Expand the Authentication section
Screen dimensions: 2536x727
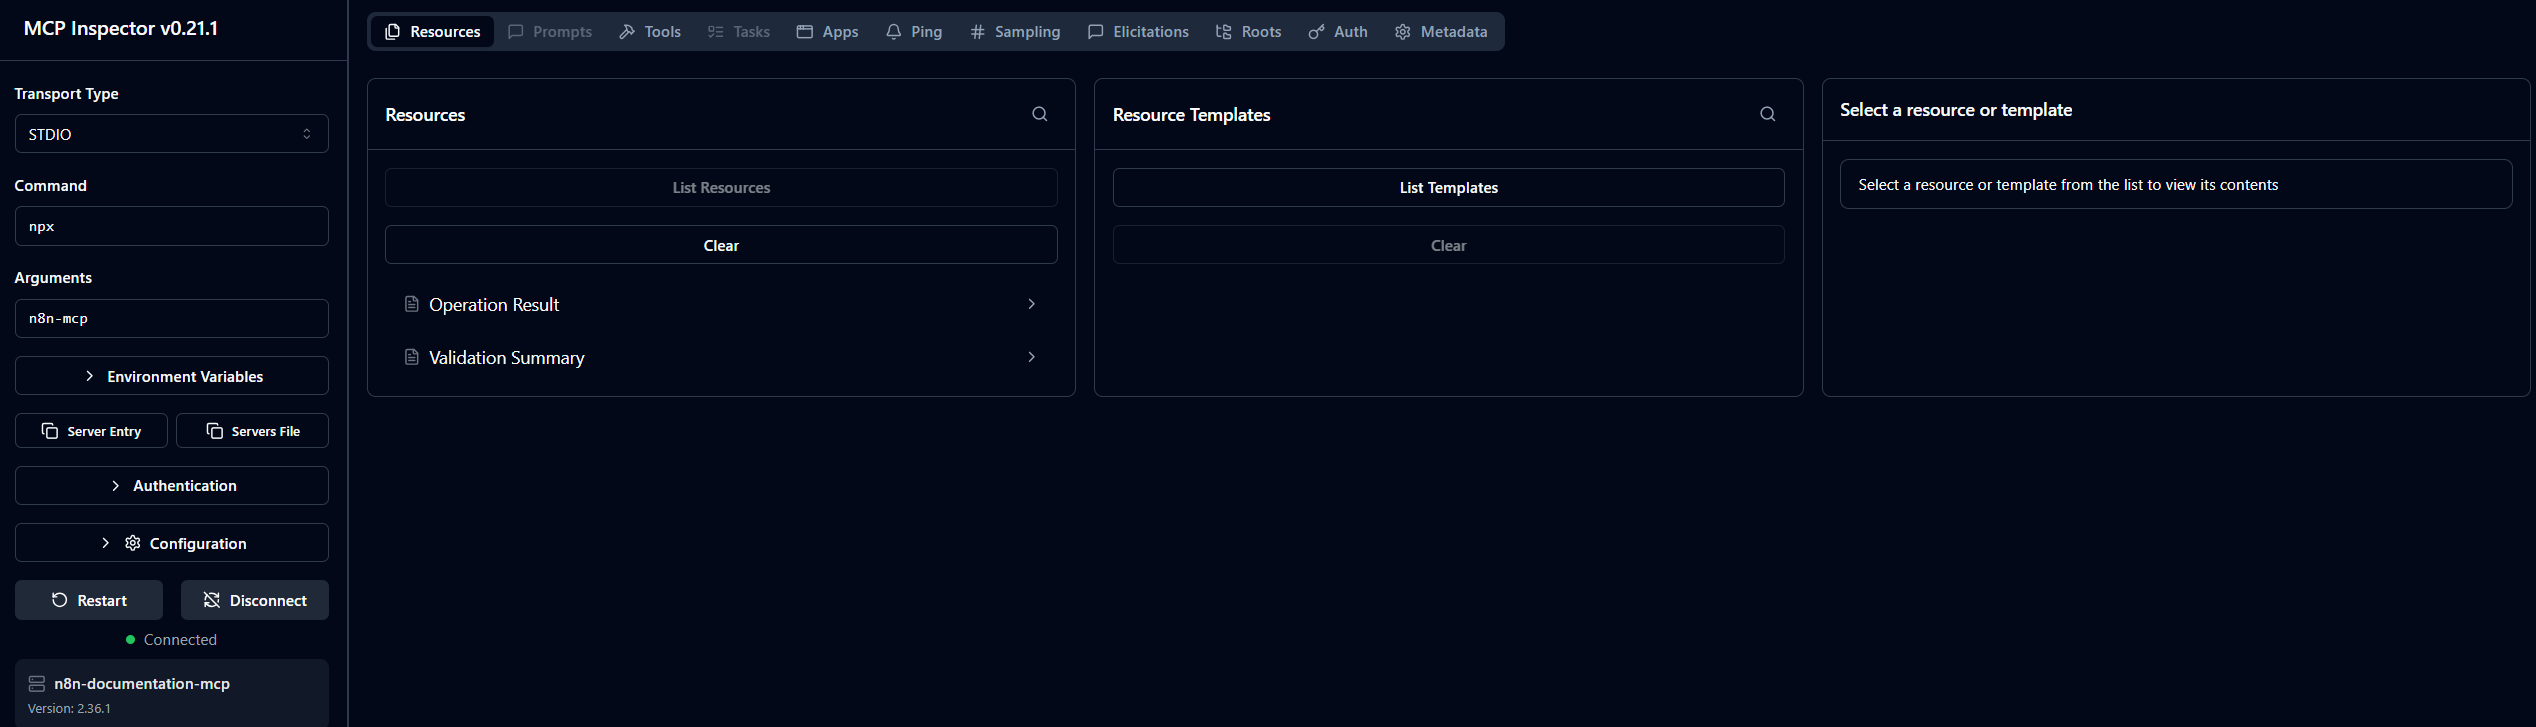[x=172, y=486]
